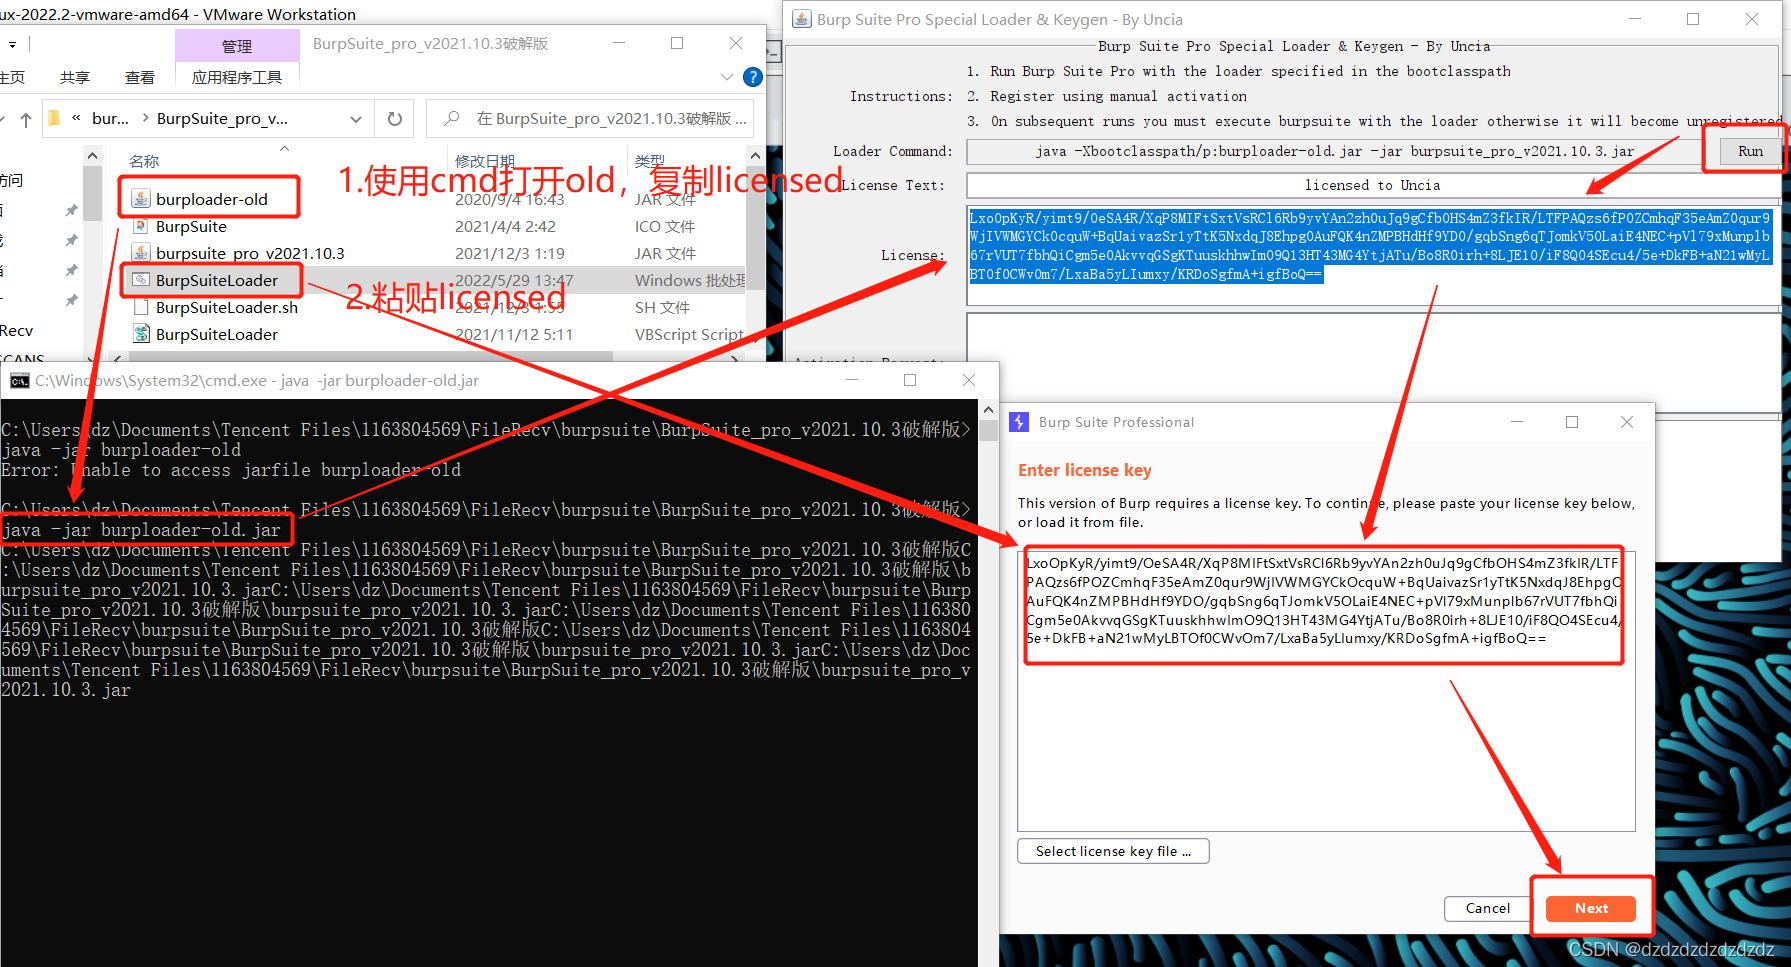Click the bur... breadcrumb segment
The image size is (1791, 967).
pos(110,118)
